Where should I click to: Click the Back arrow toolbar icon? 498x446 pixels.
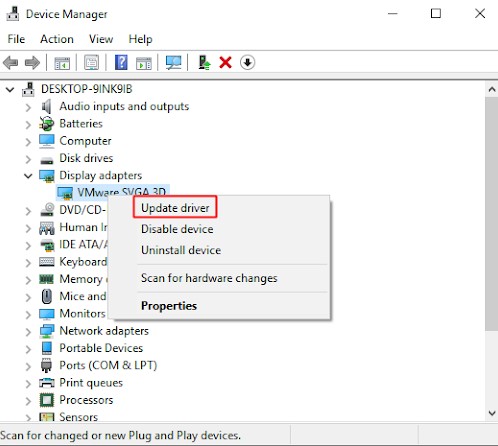[10, 62]
